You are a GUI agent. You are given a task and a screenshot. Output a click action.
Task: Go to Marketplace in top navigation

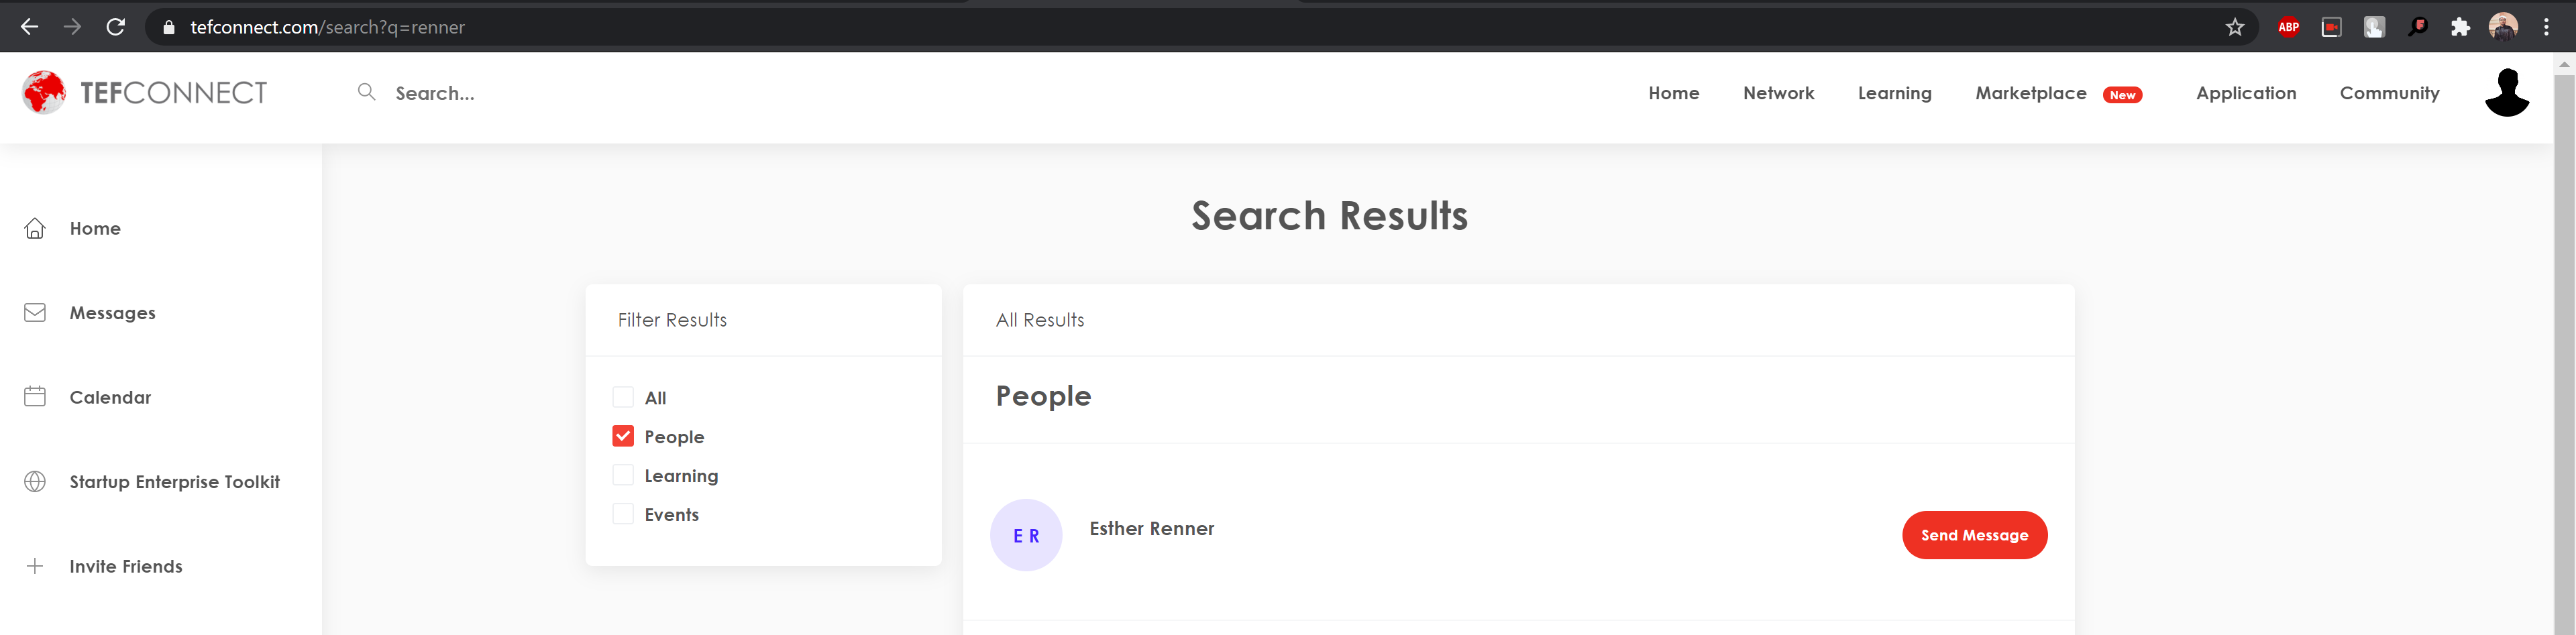(2030, 93)
